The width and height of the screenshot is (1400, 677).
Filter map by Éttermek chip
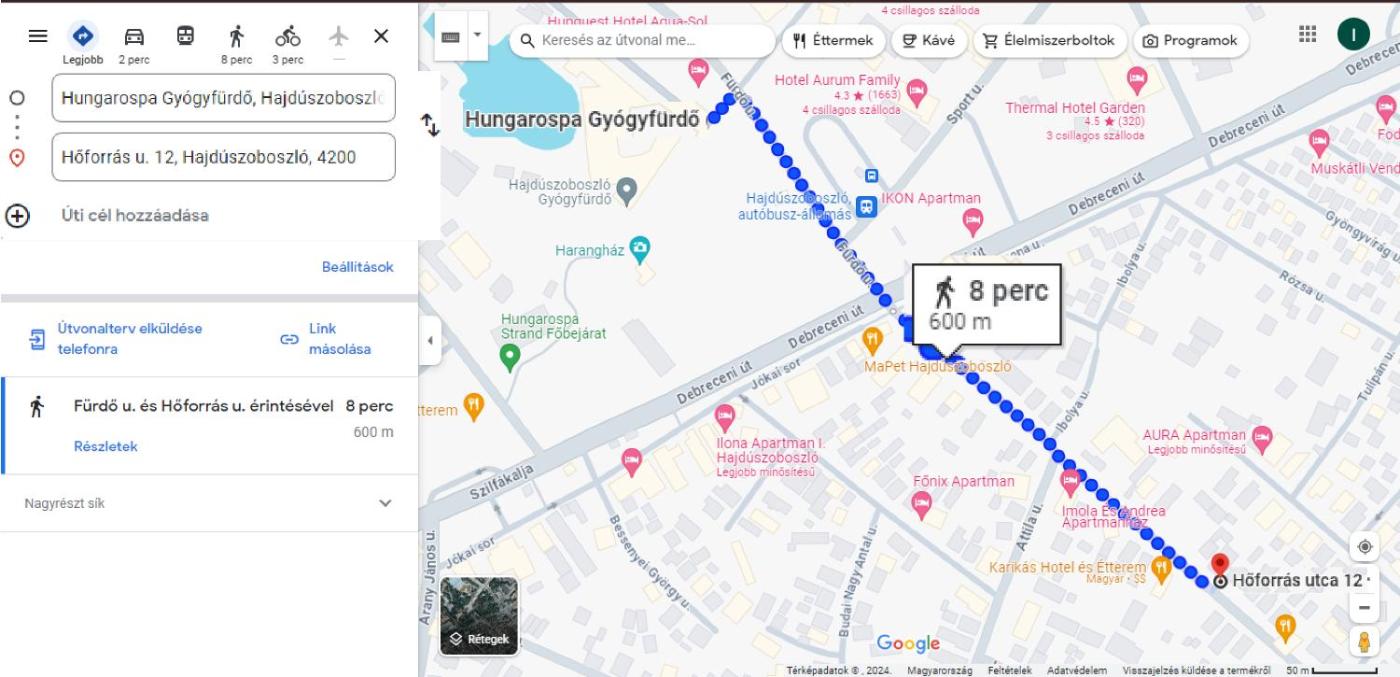point(832,41)
